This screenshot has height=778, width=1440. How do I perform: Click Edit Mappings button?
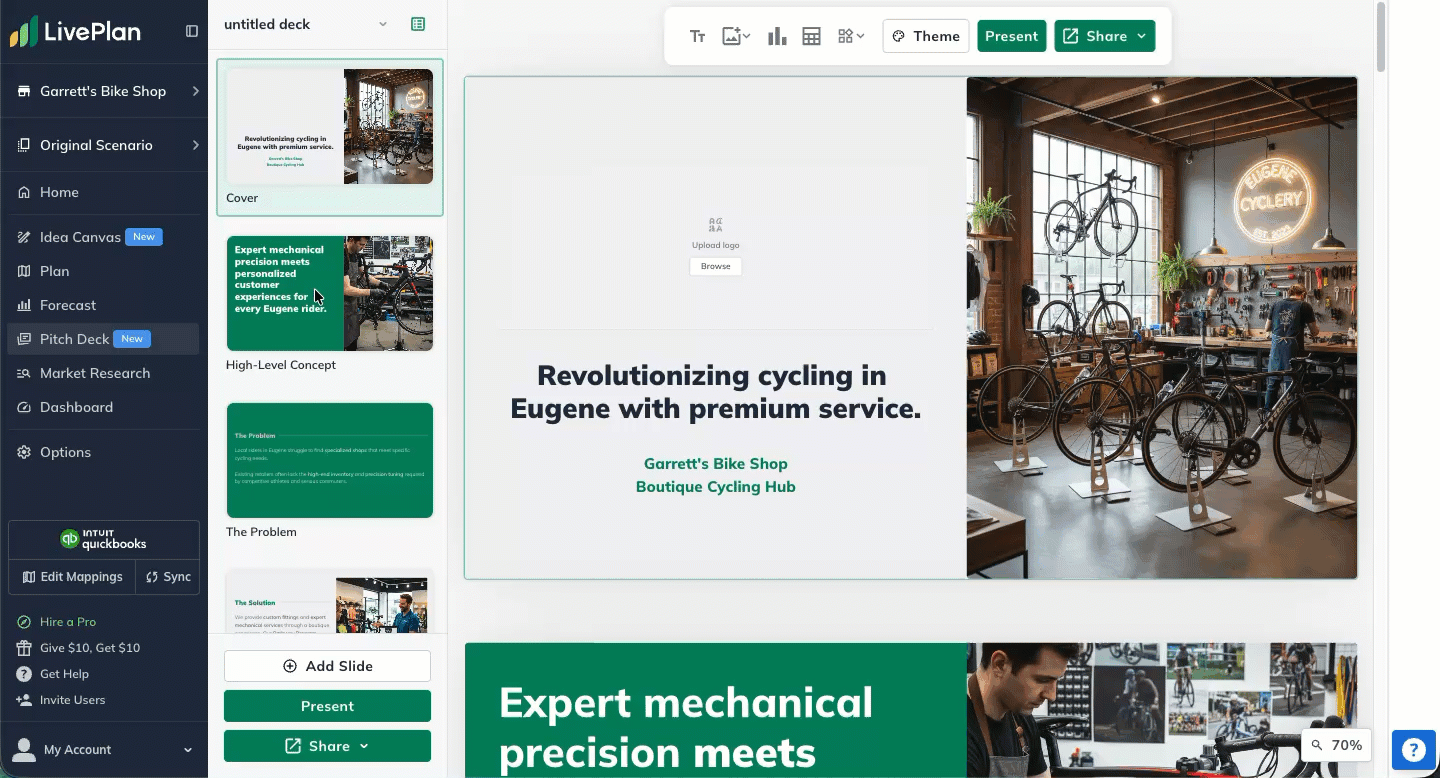coord(72,577)
